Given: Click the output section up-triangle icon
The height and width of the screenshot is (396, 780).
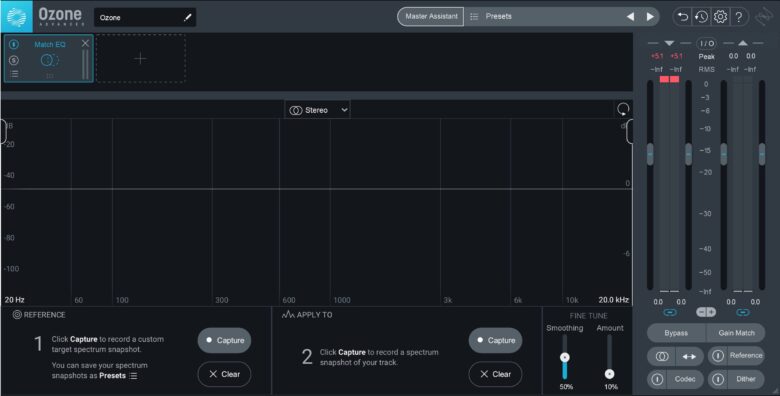Looking at the screenshot, I should click(x=743, y=44).
